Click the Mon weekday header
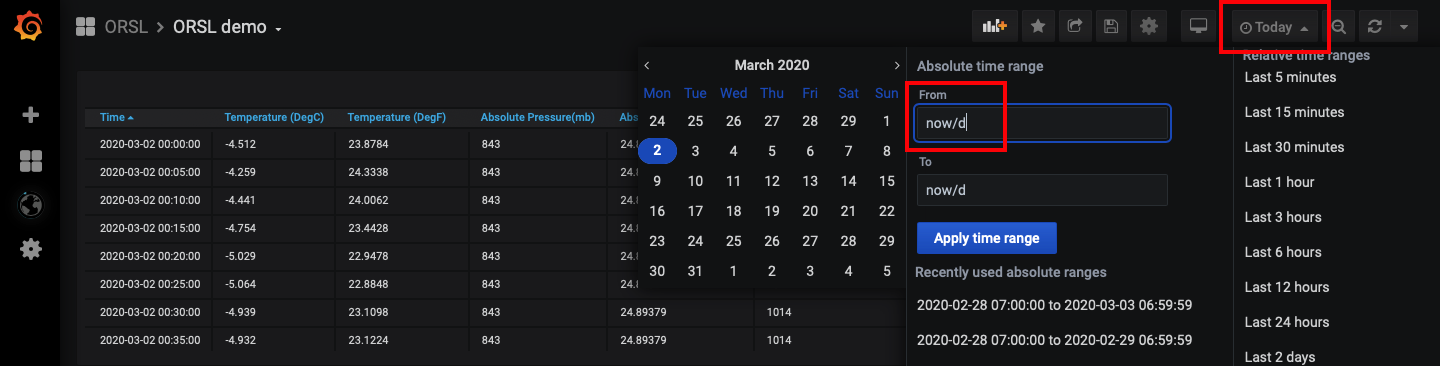Screen dimensions: 1440x366 click(657, 93)
